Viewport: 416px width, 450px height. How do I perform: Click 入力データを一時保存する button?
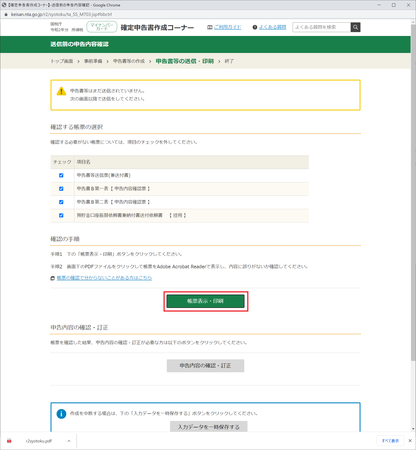[209, 427]
